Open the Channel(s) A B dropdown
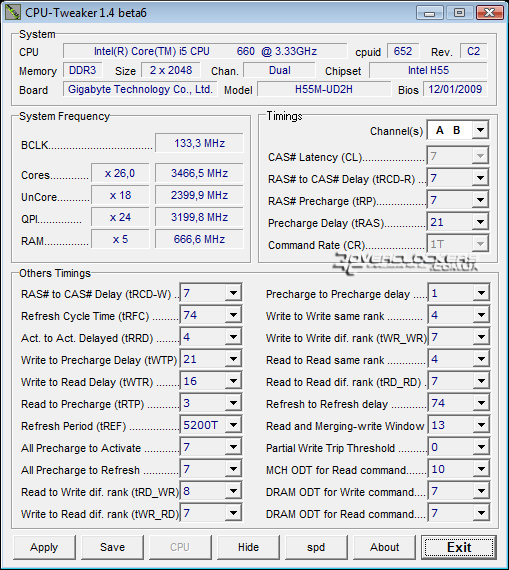Viewport: 509px width, 570px height. [x=480, y=130]
